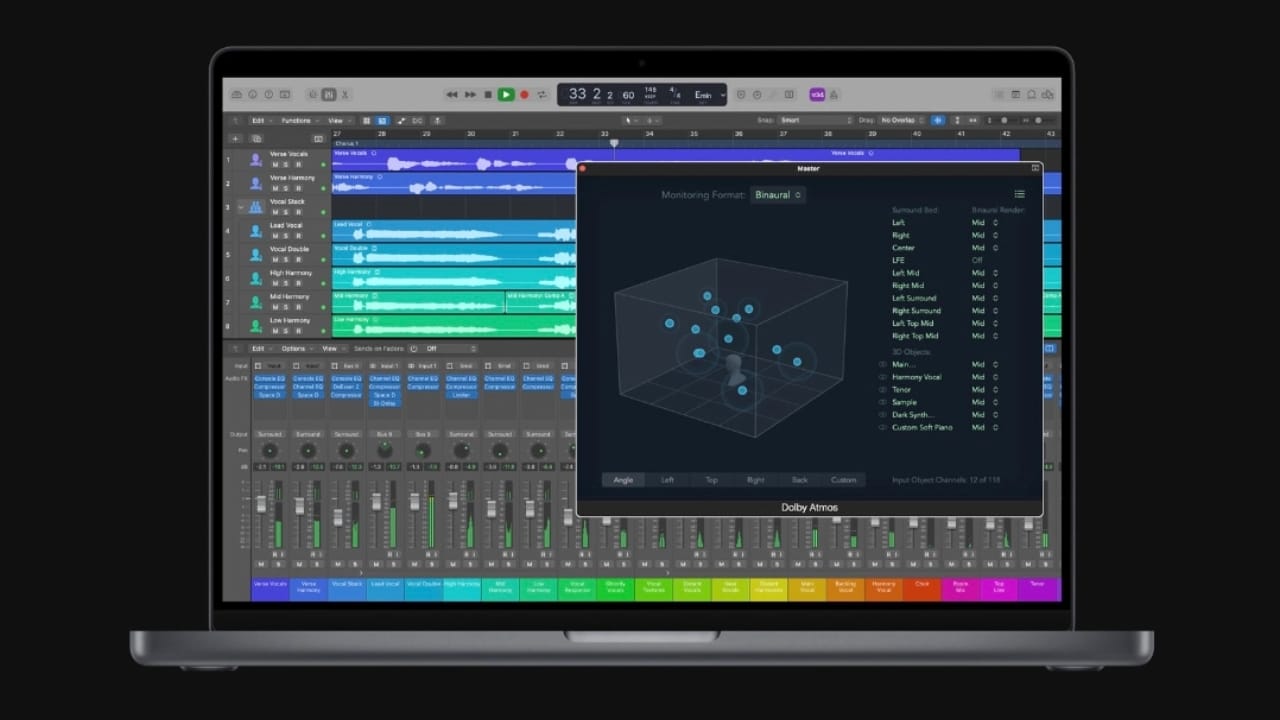Mute the Verse Vocals track
1280x720 pixels.
(x=276, y=164)
